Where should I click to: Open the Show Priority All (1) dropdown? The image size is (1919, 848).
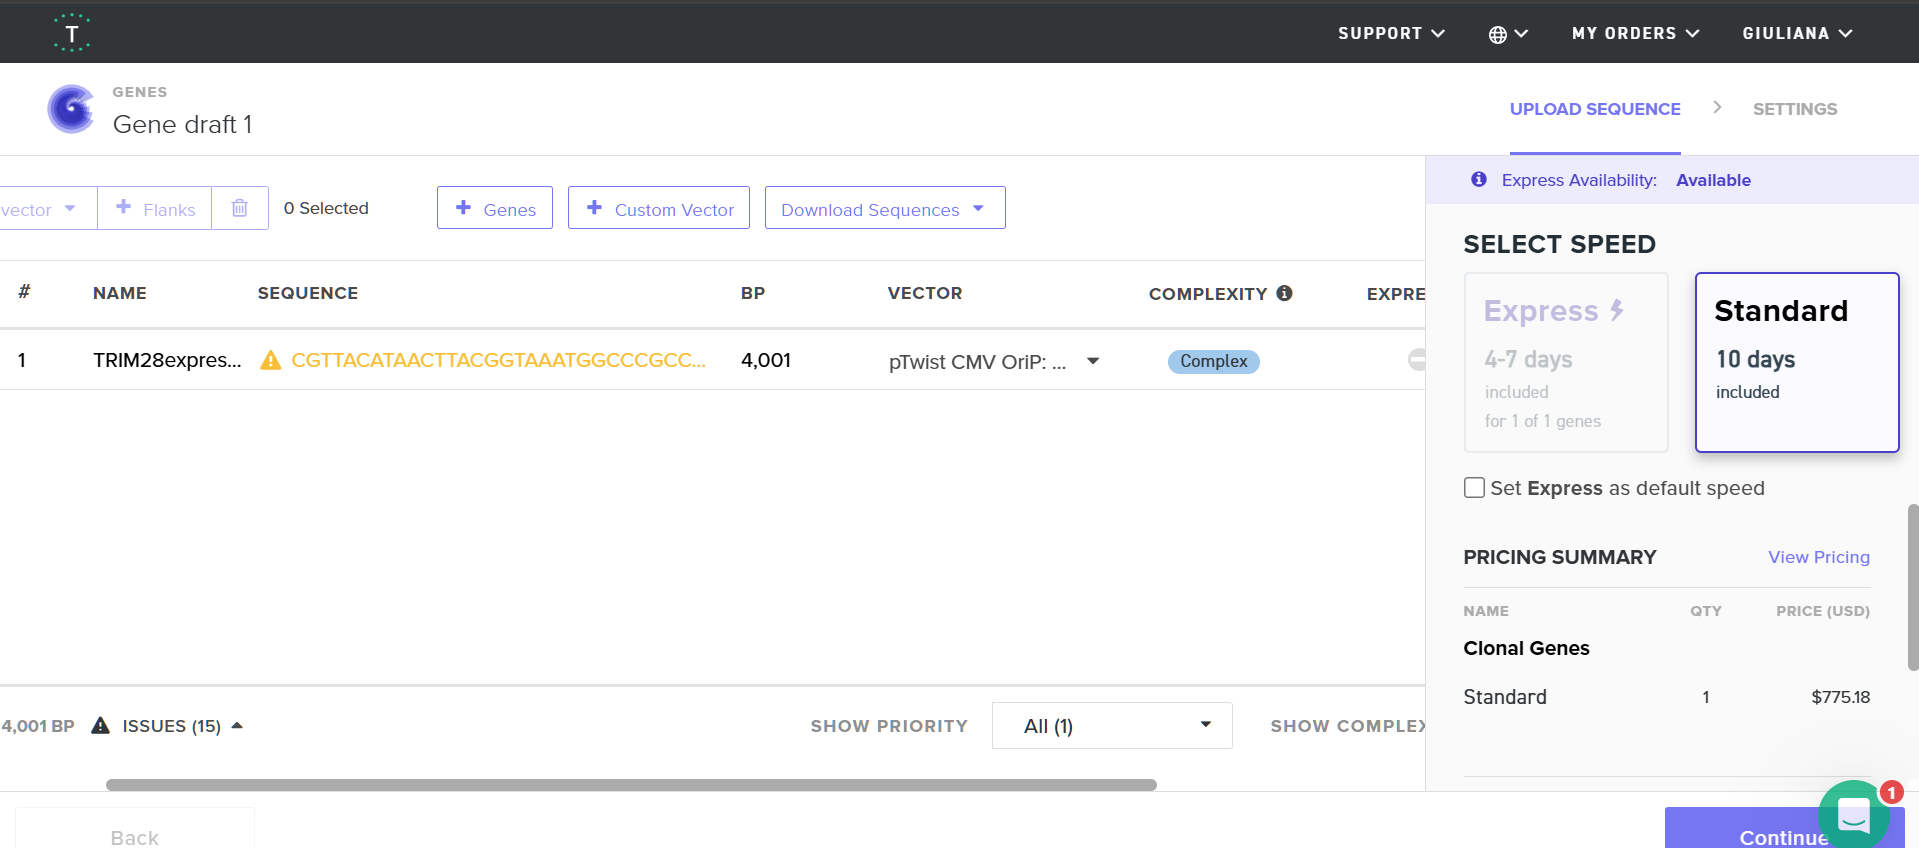click(x=1111, y=726)
